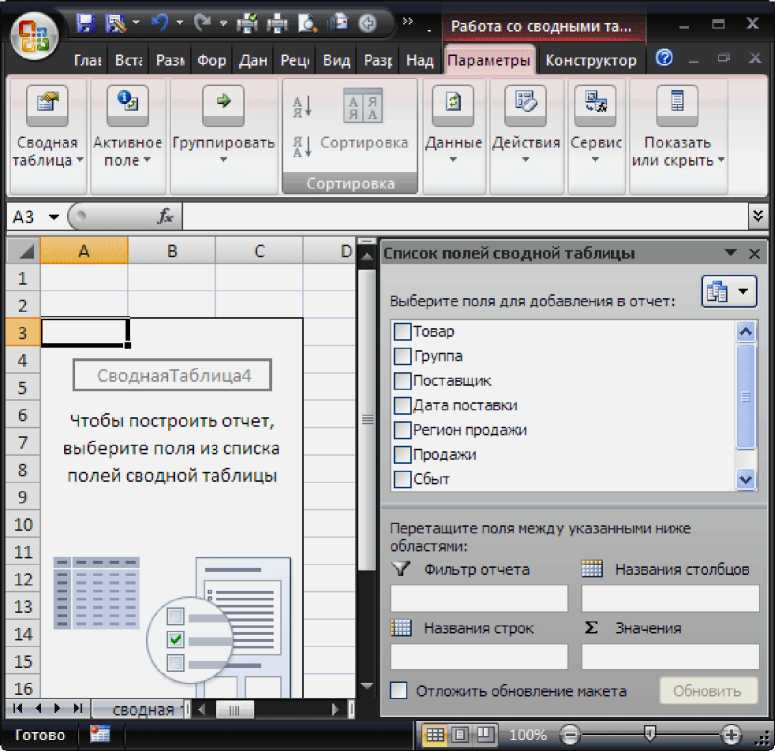Click the Обновить button
This screenshot has width=775, height=751.
(x=707, y=691)
